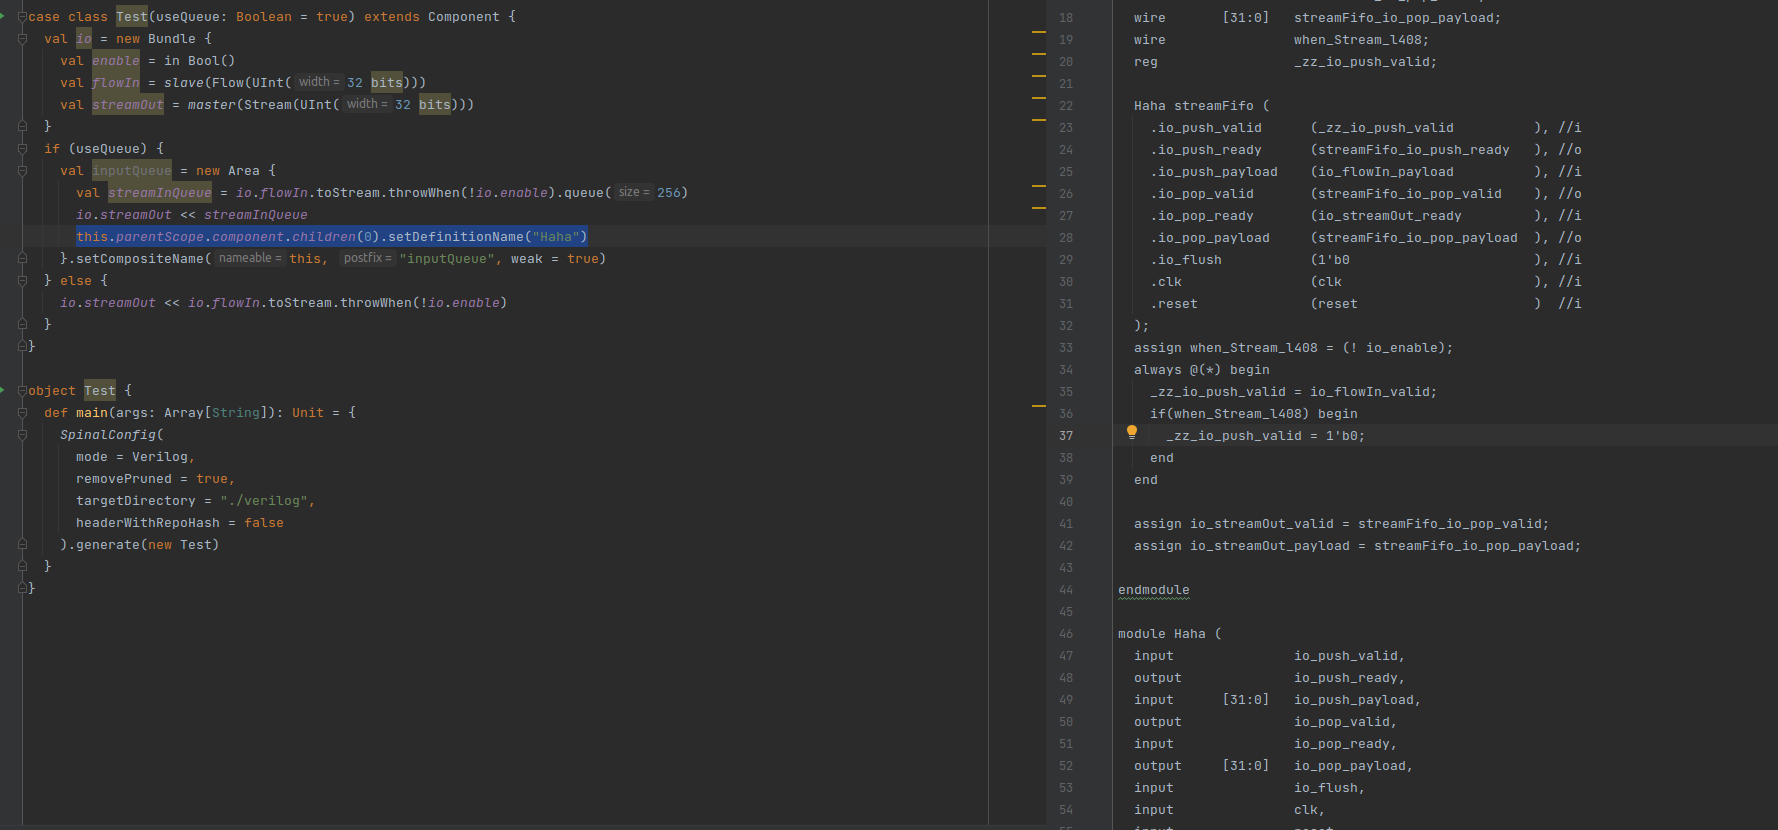The image size is (1778, 830).
Task: Fold the if (useQueue) block
Action: 22,149
